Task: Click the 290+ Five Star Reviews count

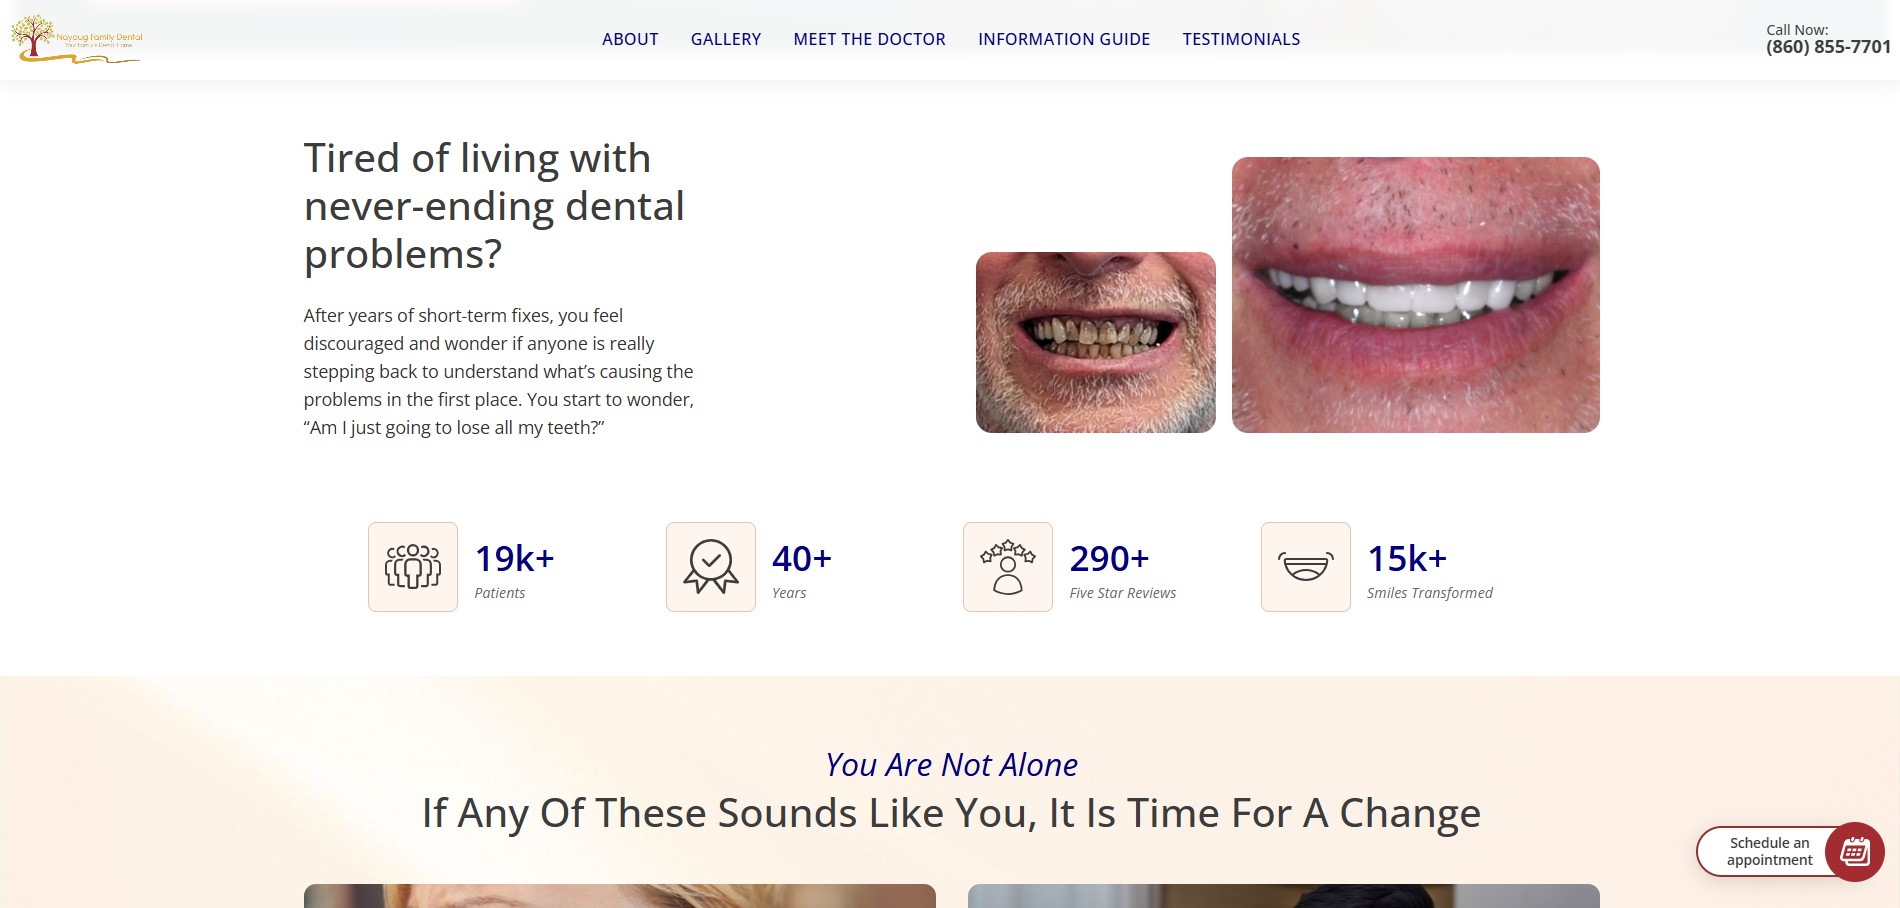Action: pos(1110,557)
